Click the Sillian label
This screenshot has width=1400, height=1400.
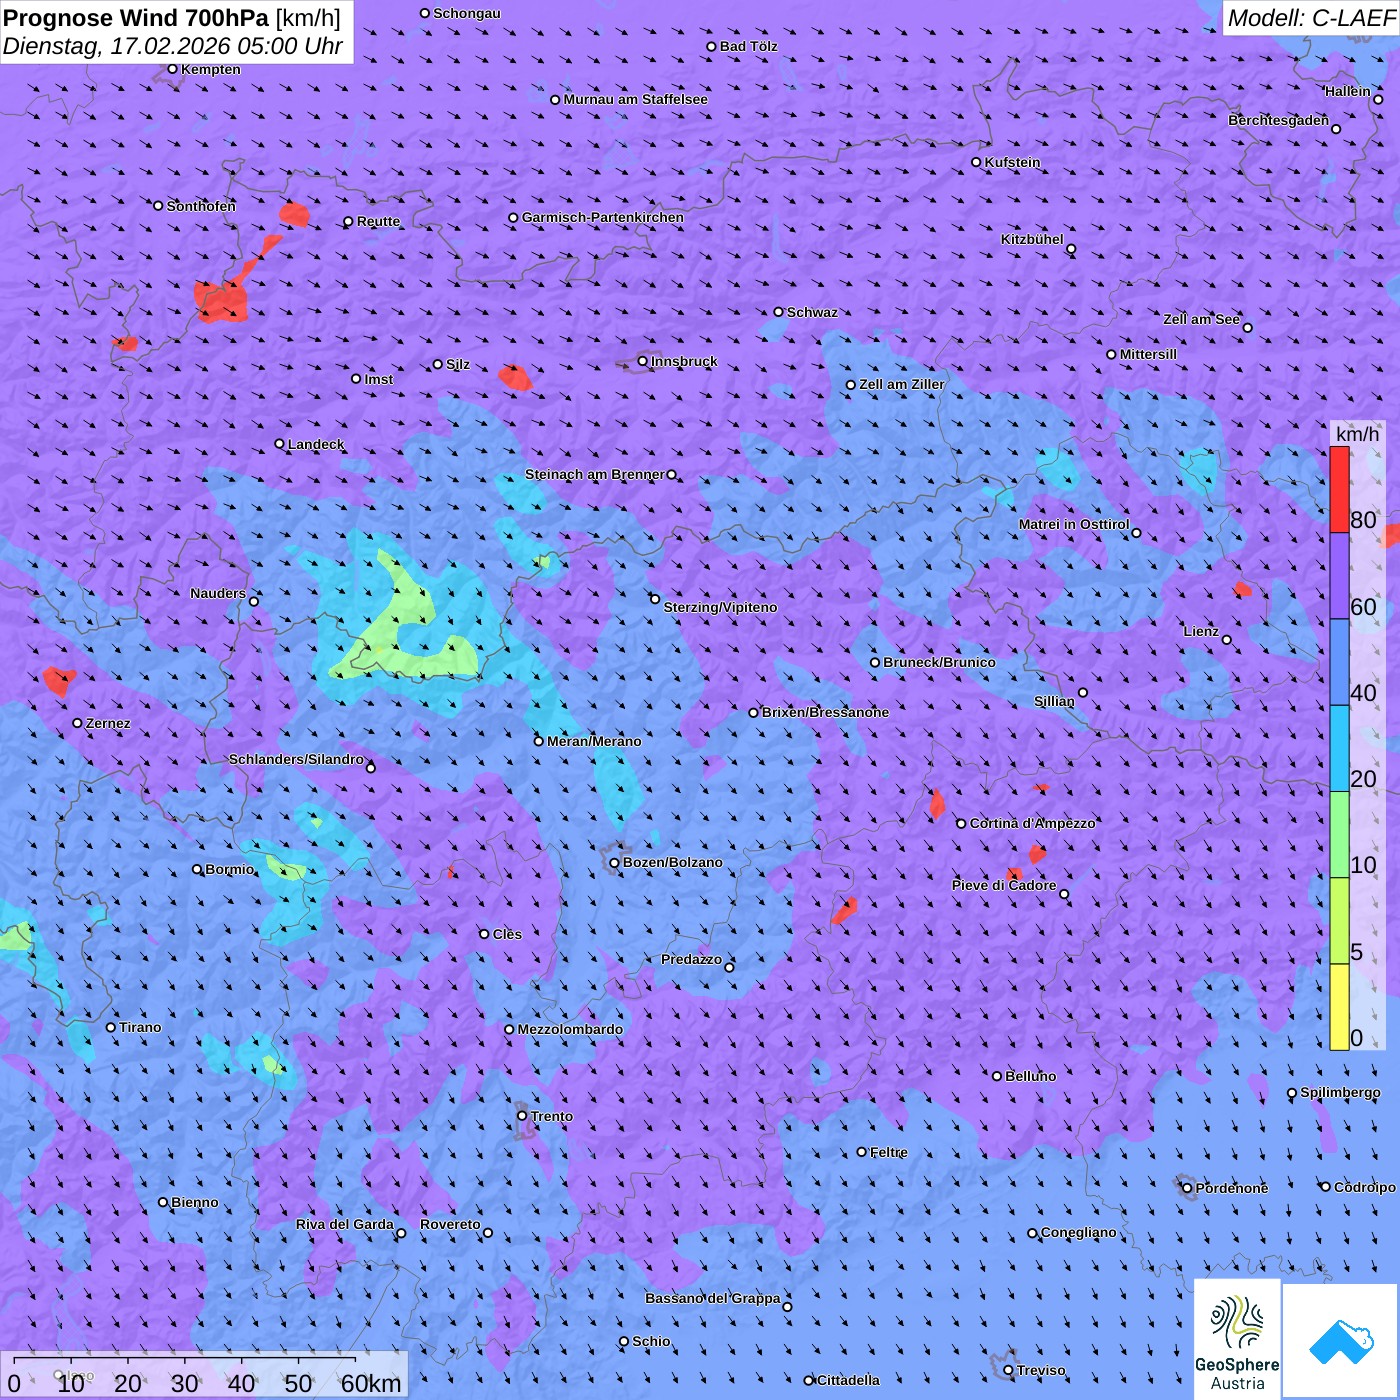(1054, 701)
